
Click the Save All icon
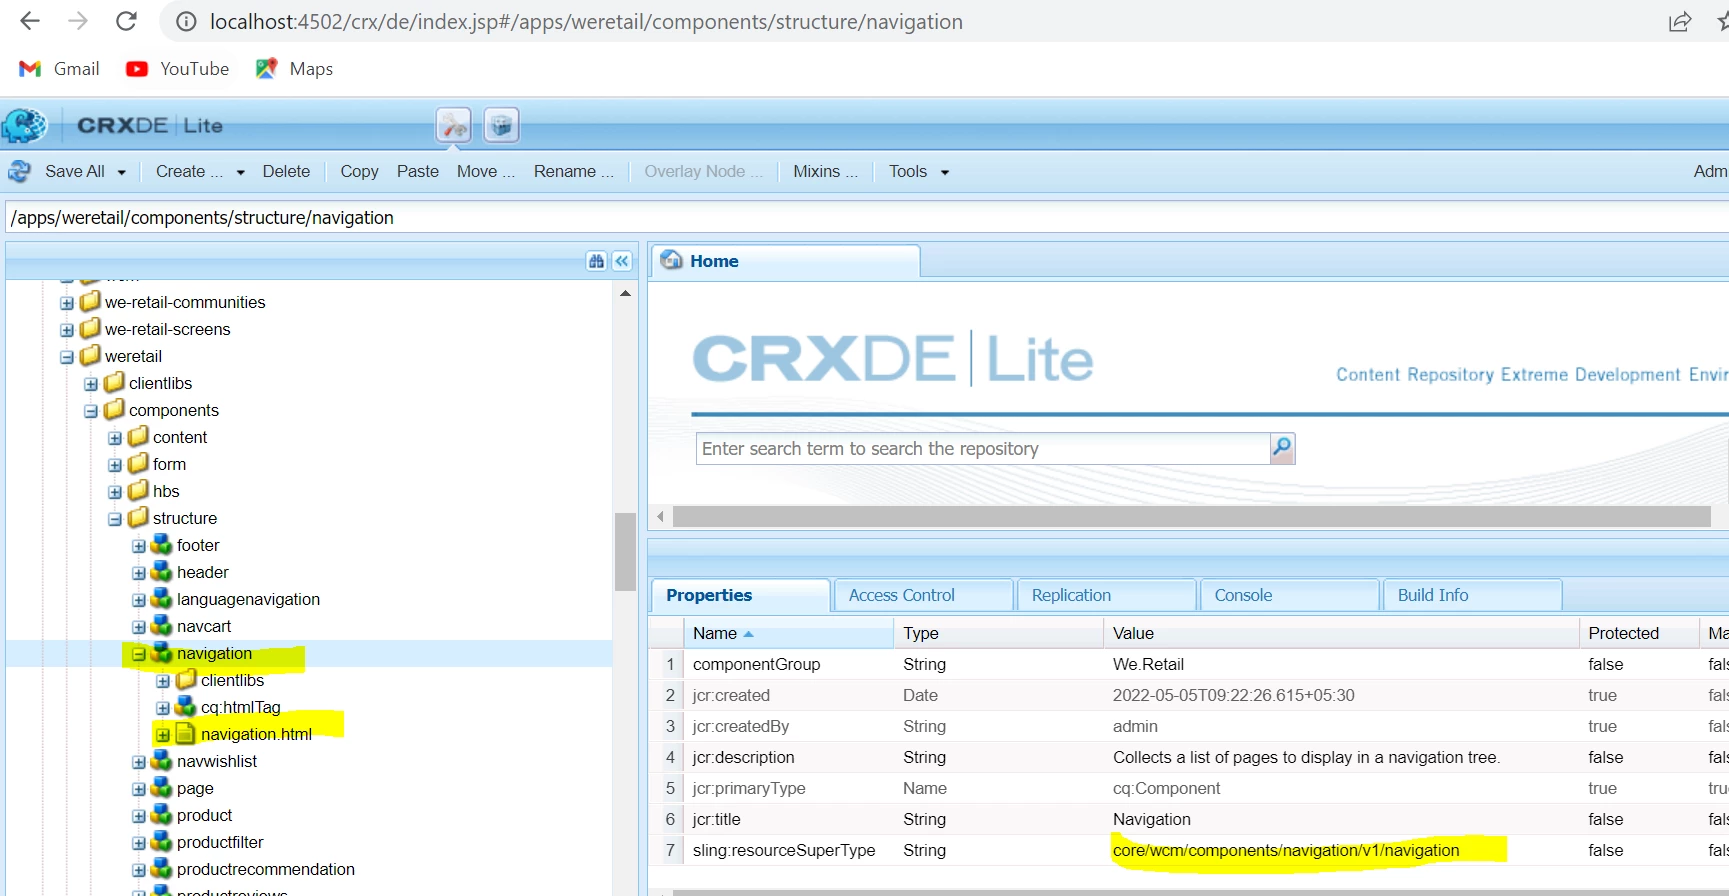point(20,171)
